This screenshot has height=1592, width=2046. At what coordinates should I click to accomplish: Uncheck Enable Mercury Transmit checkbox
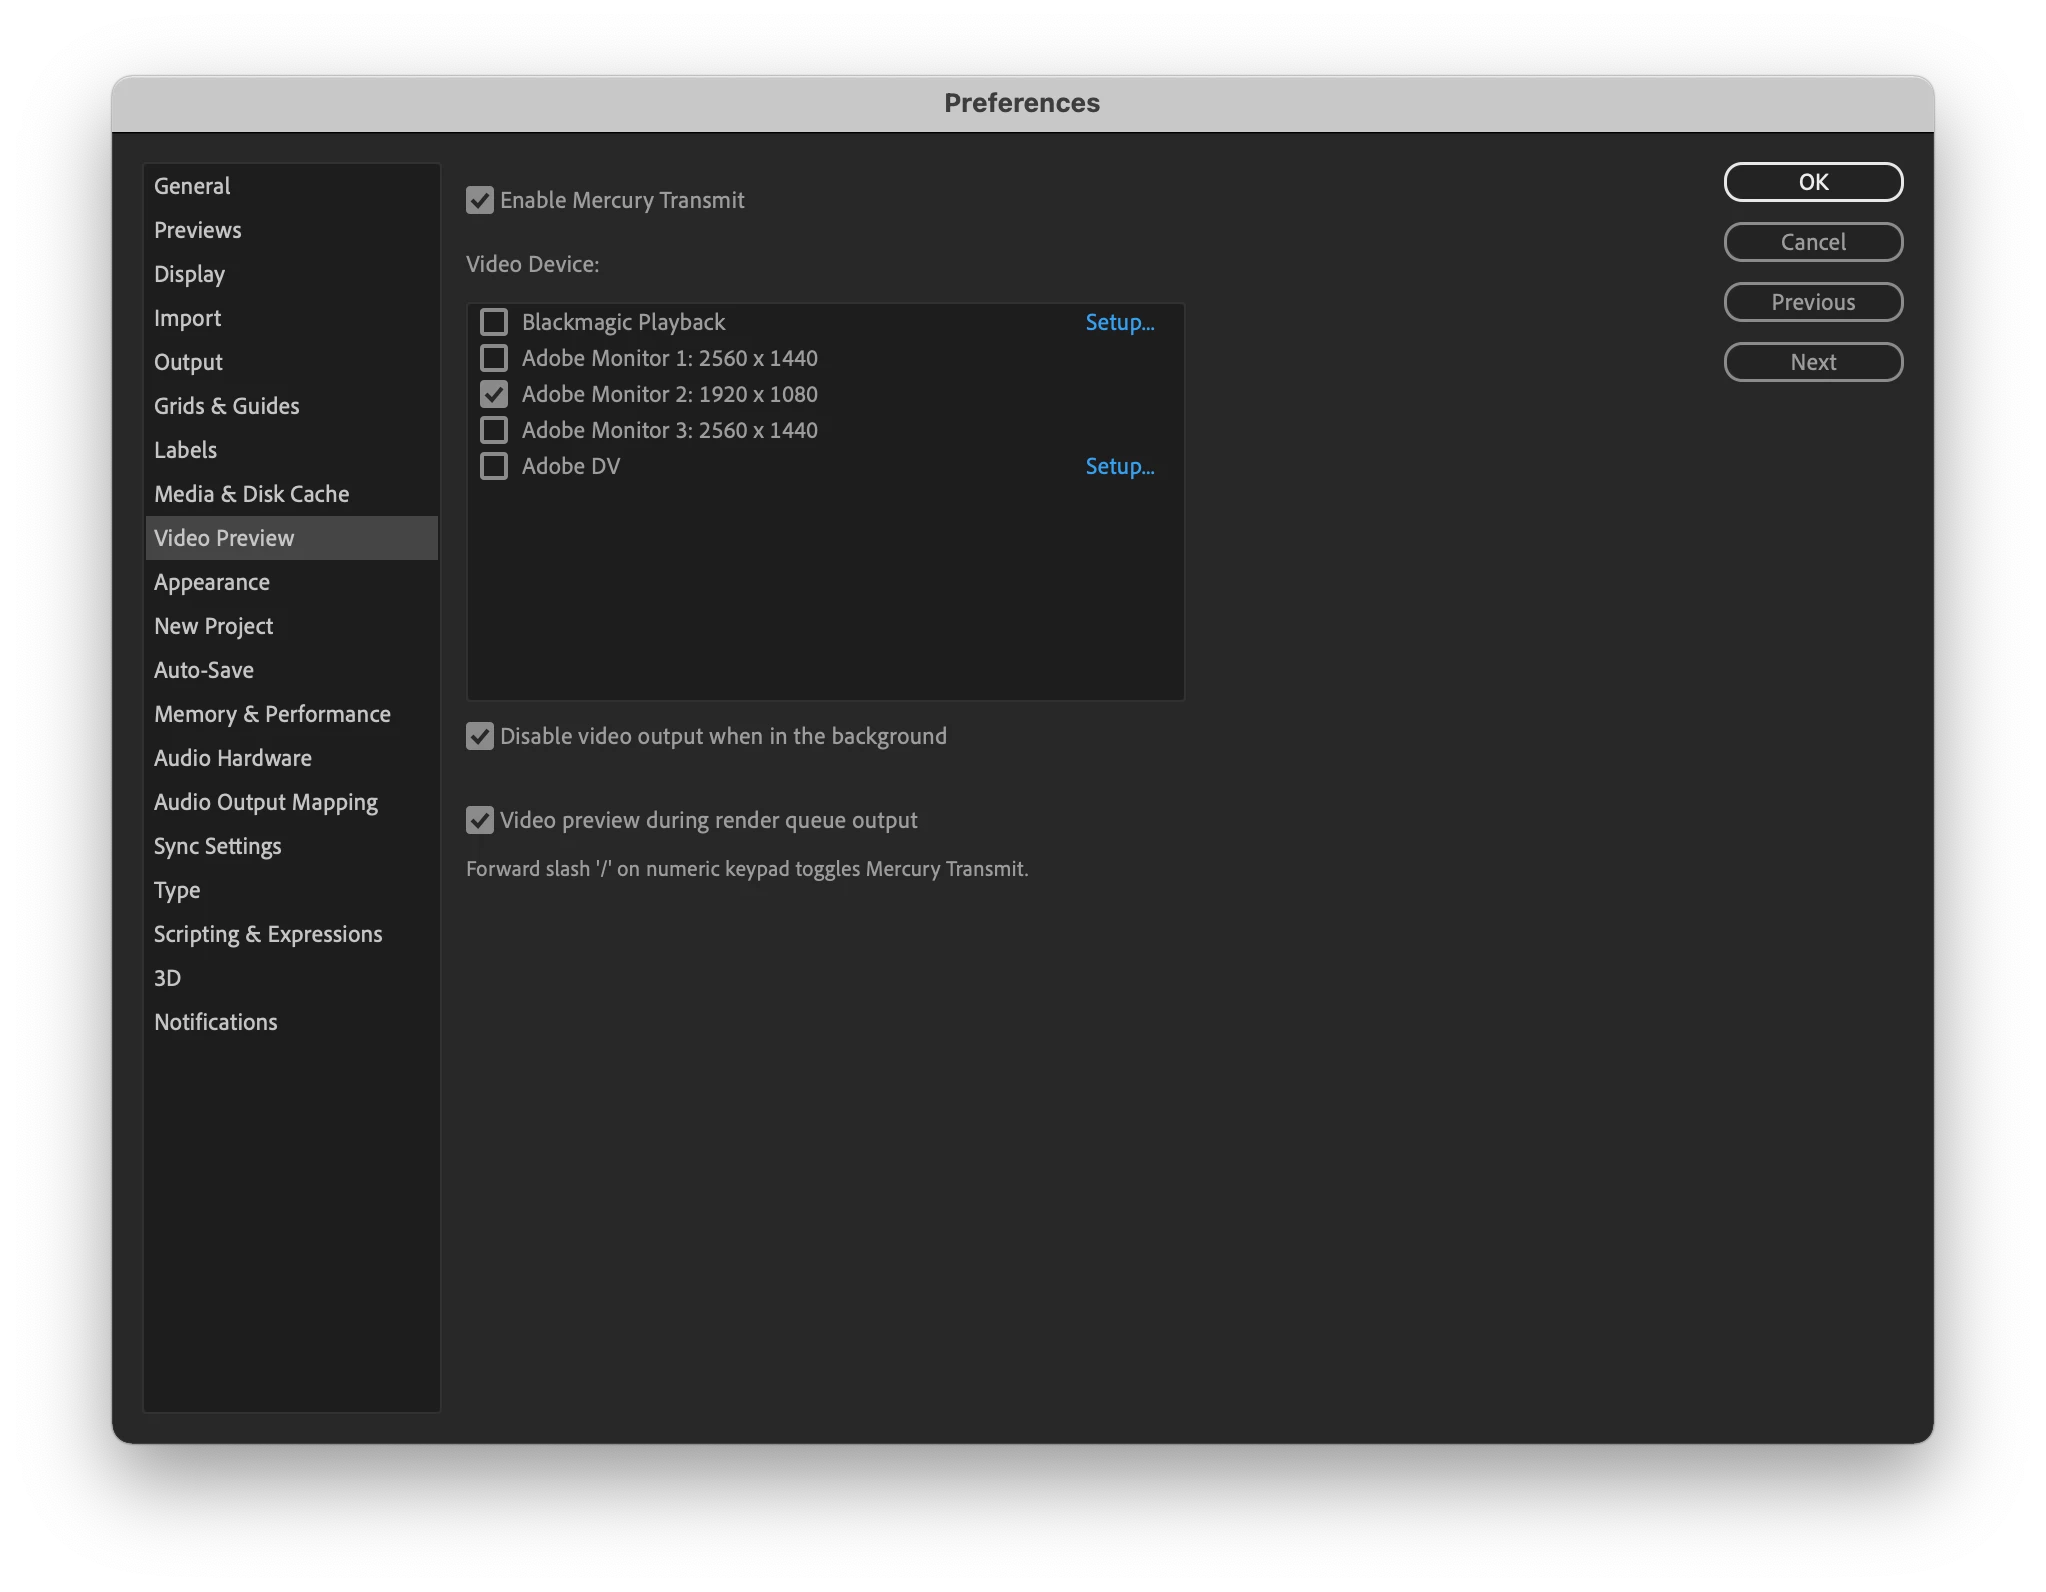coord(480,200)
